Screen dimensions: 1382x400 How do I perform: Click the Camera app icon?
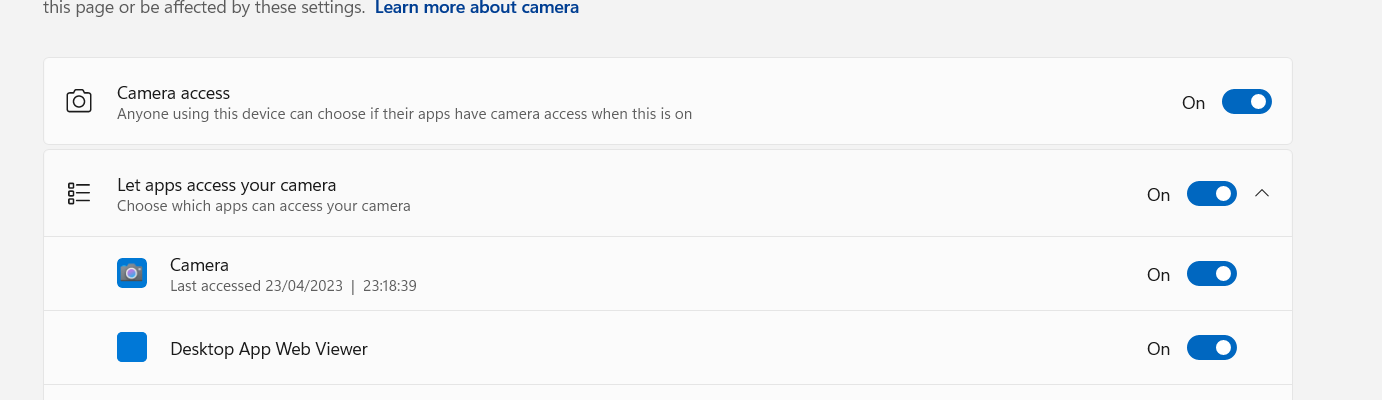[x=132, y=273]
